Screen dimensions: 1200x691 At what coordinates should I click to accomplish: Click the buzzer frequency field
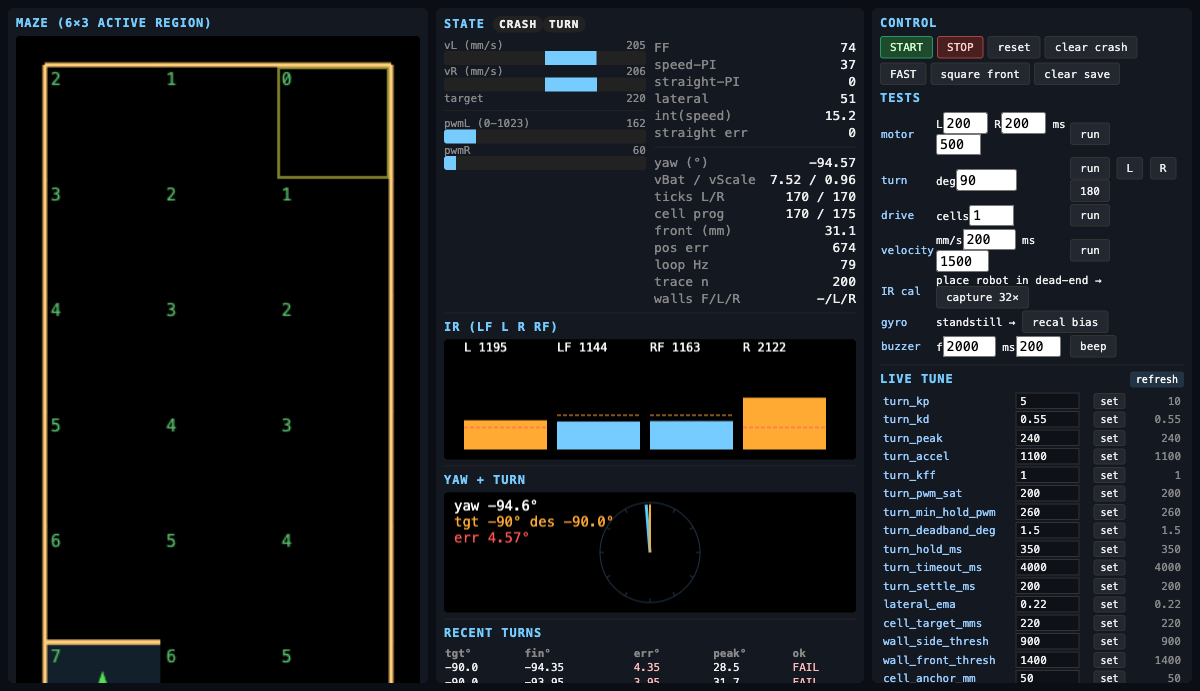970,346
